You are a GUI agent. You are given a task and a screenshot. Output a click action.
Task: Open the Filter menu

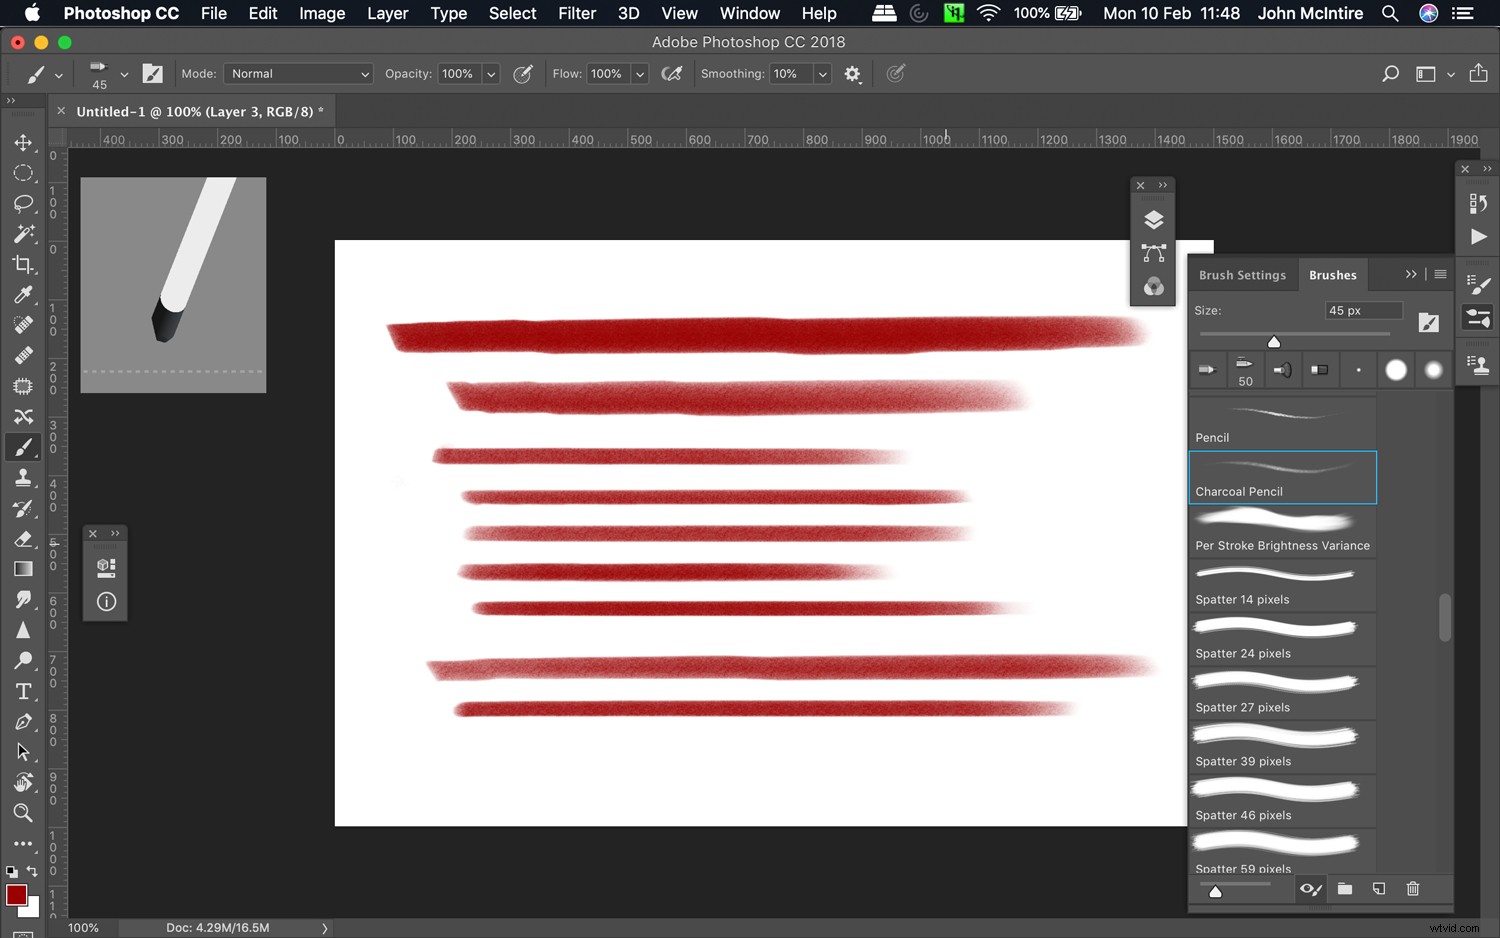click(x=577, y=13)
